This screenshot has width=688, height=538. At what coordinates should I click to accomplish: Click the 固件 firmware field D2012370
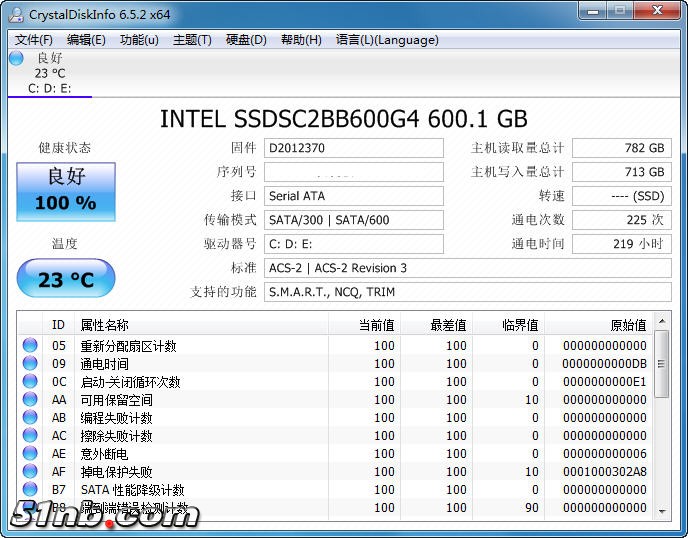[x=353, y=148]
